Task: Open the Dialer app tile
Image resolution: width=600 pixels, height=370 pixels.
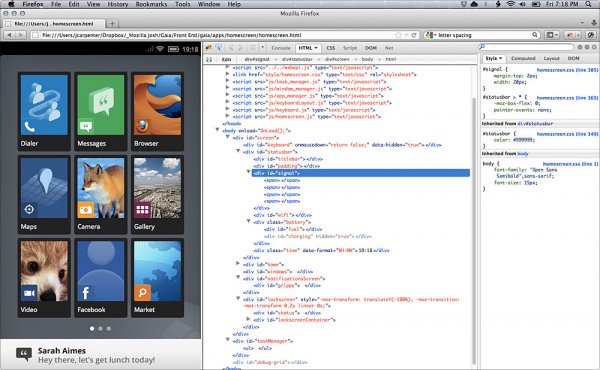Action: (44, 111)
